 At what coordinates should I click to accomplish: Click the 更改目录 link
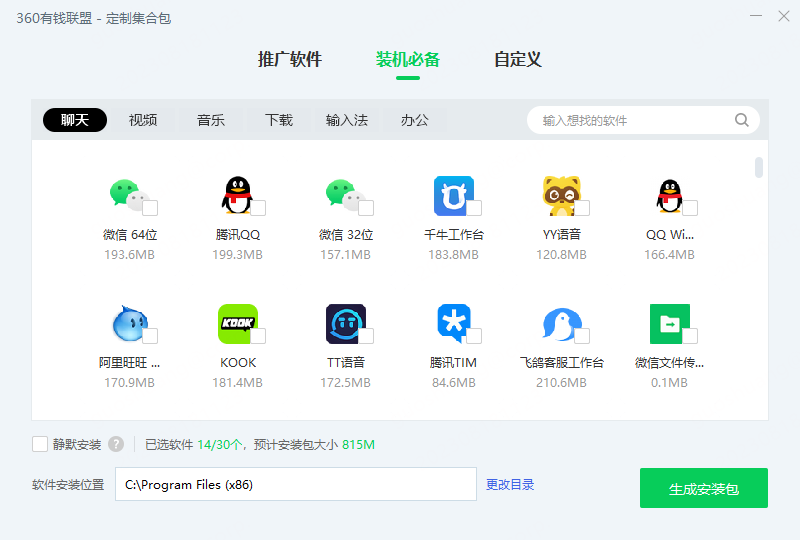tap(510, 484)
